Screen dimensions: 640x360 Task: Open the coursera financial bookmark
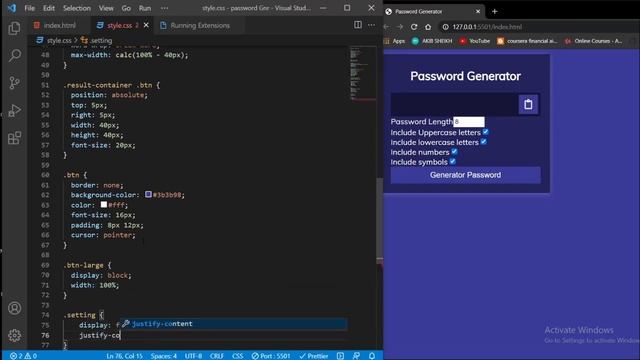(527, 41)
